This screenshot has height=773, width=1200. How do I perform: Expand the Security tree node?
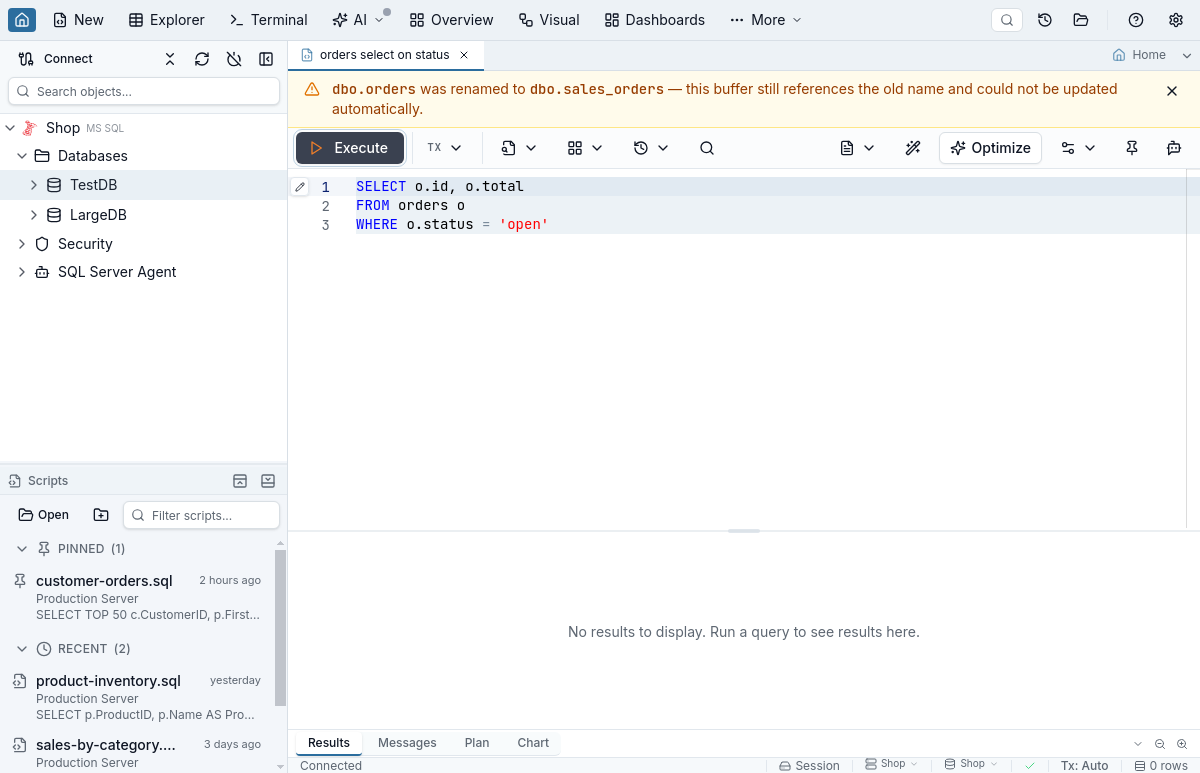tap(22, 244)
